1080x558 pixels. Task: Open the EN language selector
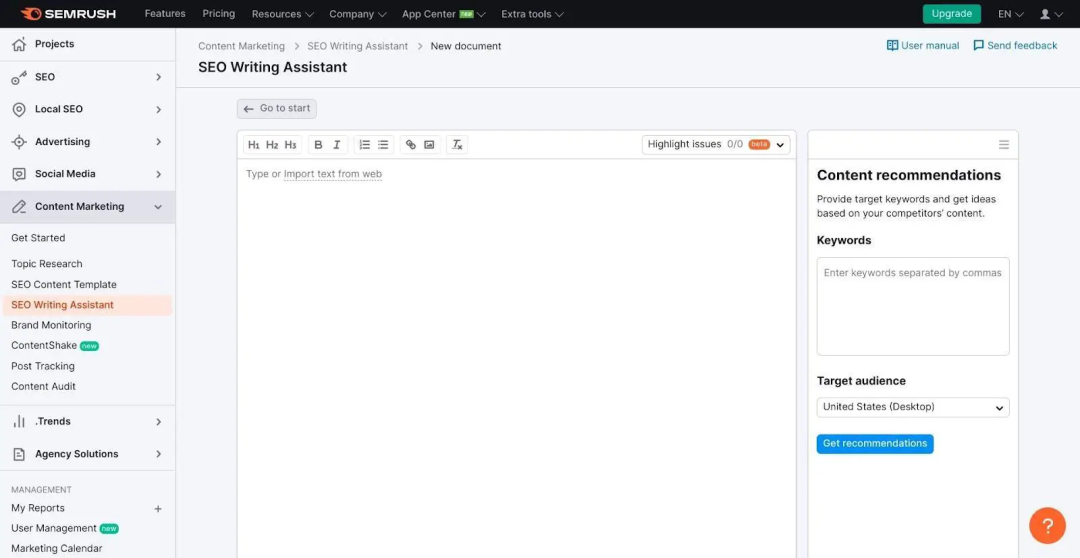(1010, 14)
